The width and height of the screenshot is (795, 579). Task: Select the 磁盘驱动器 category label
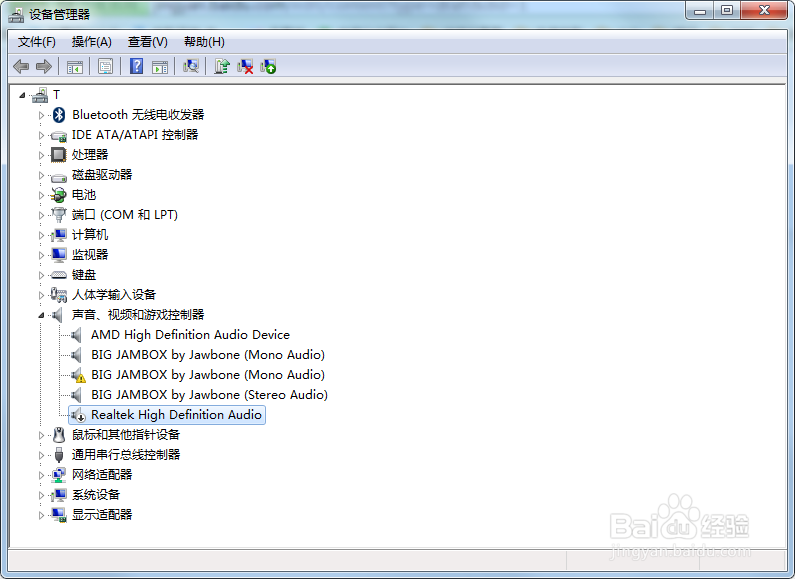[102, 175]
